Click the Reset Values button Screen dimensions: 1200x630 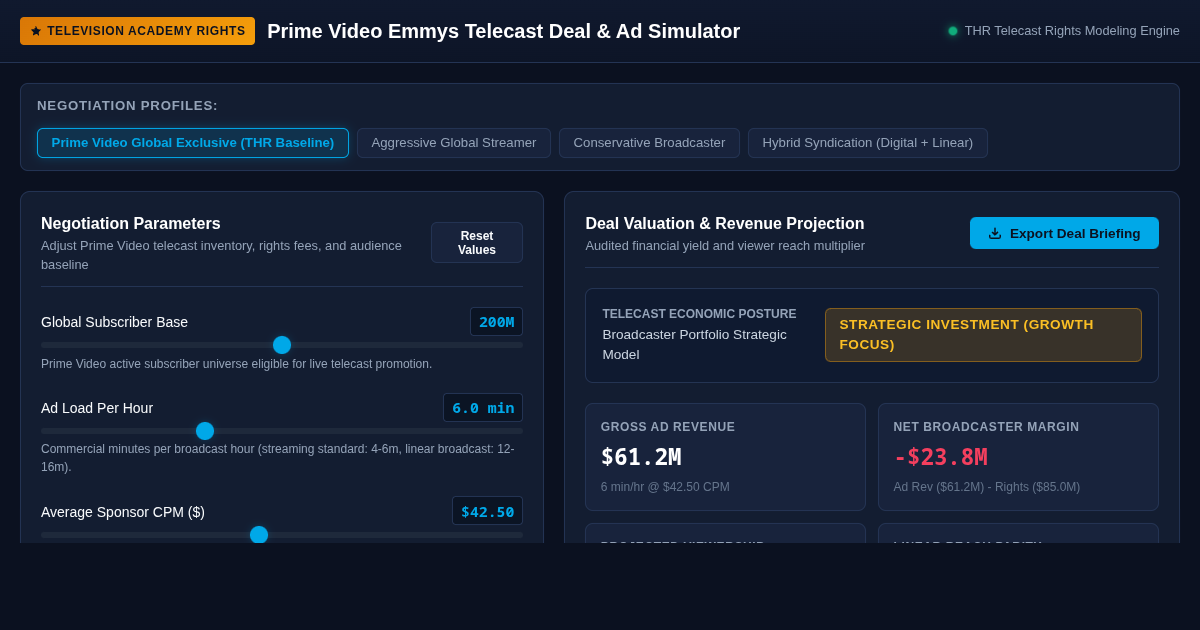(x=477, y=242)
